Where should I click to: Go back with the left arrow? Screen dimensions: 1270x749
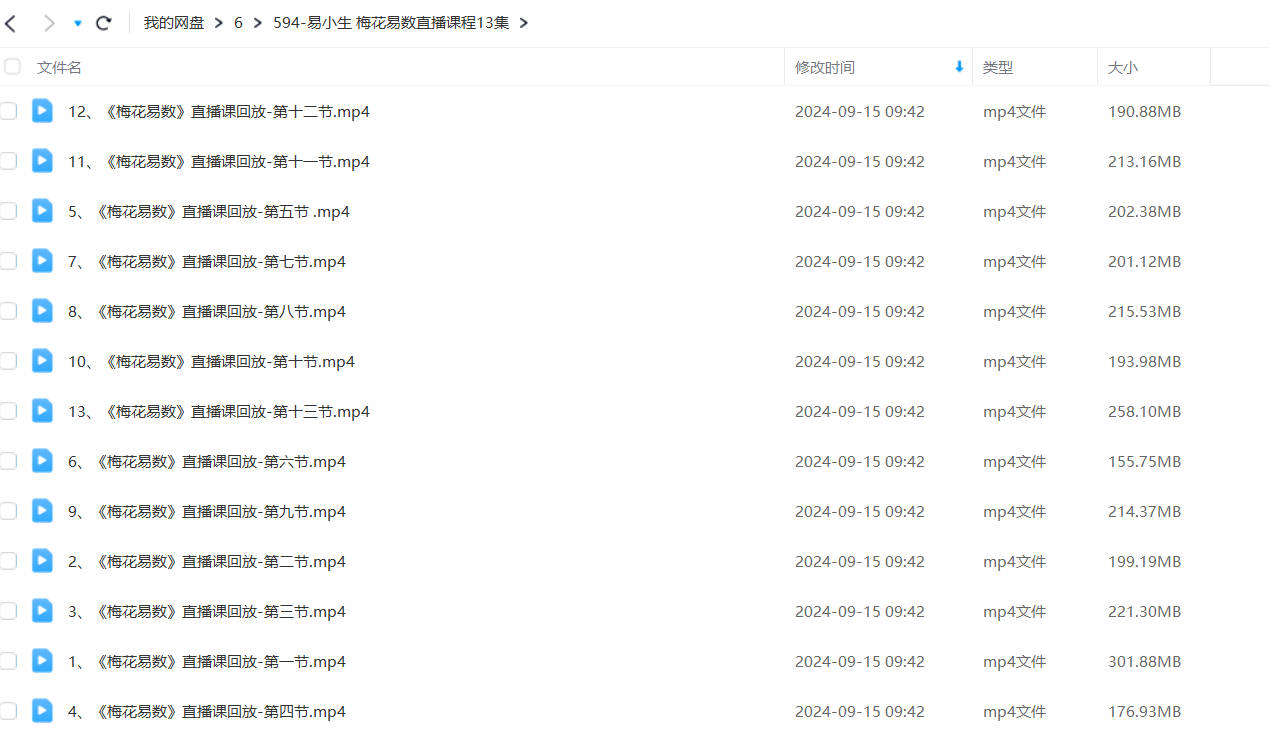11,22
